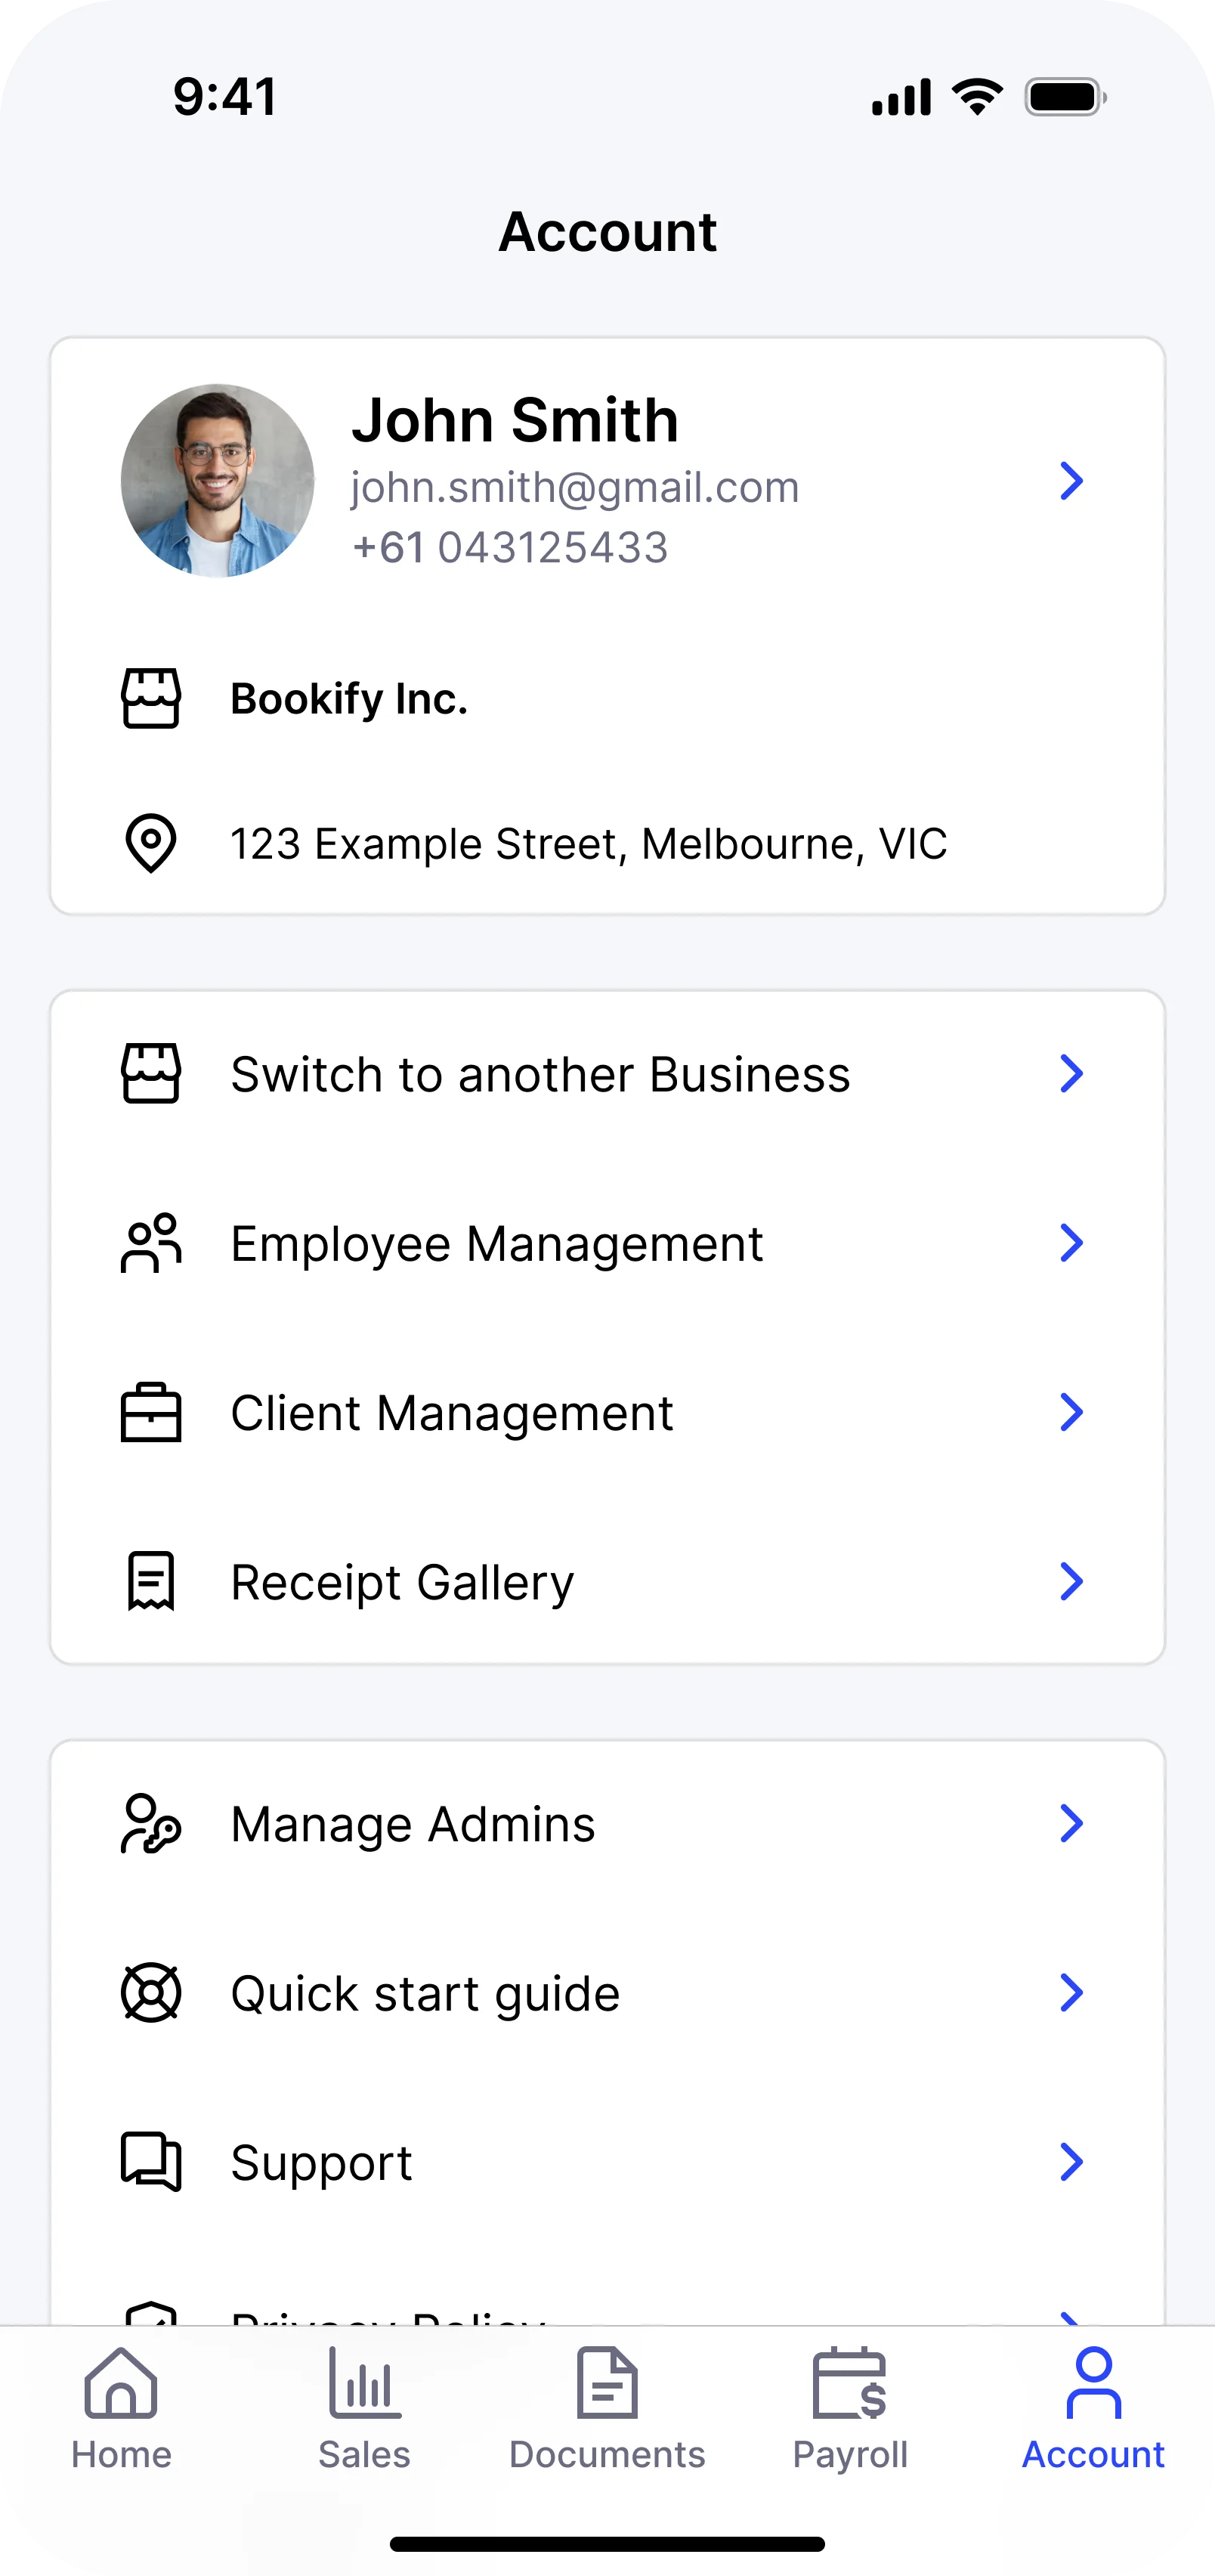Tap the Receipt Gallery receipt icon
1215x2576 pixels.
click(151, 1581)
